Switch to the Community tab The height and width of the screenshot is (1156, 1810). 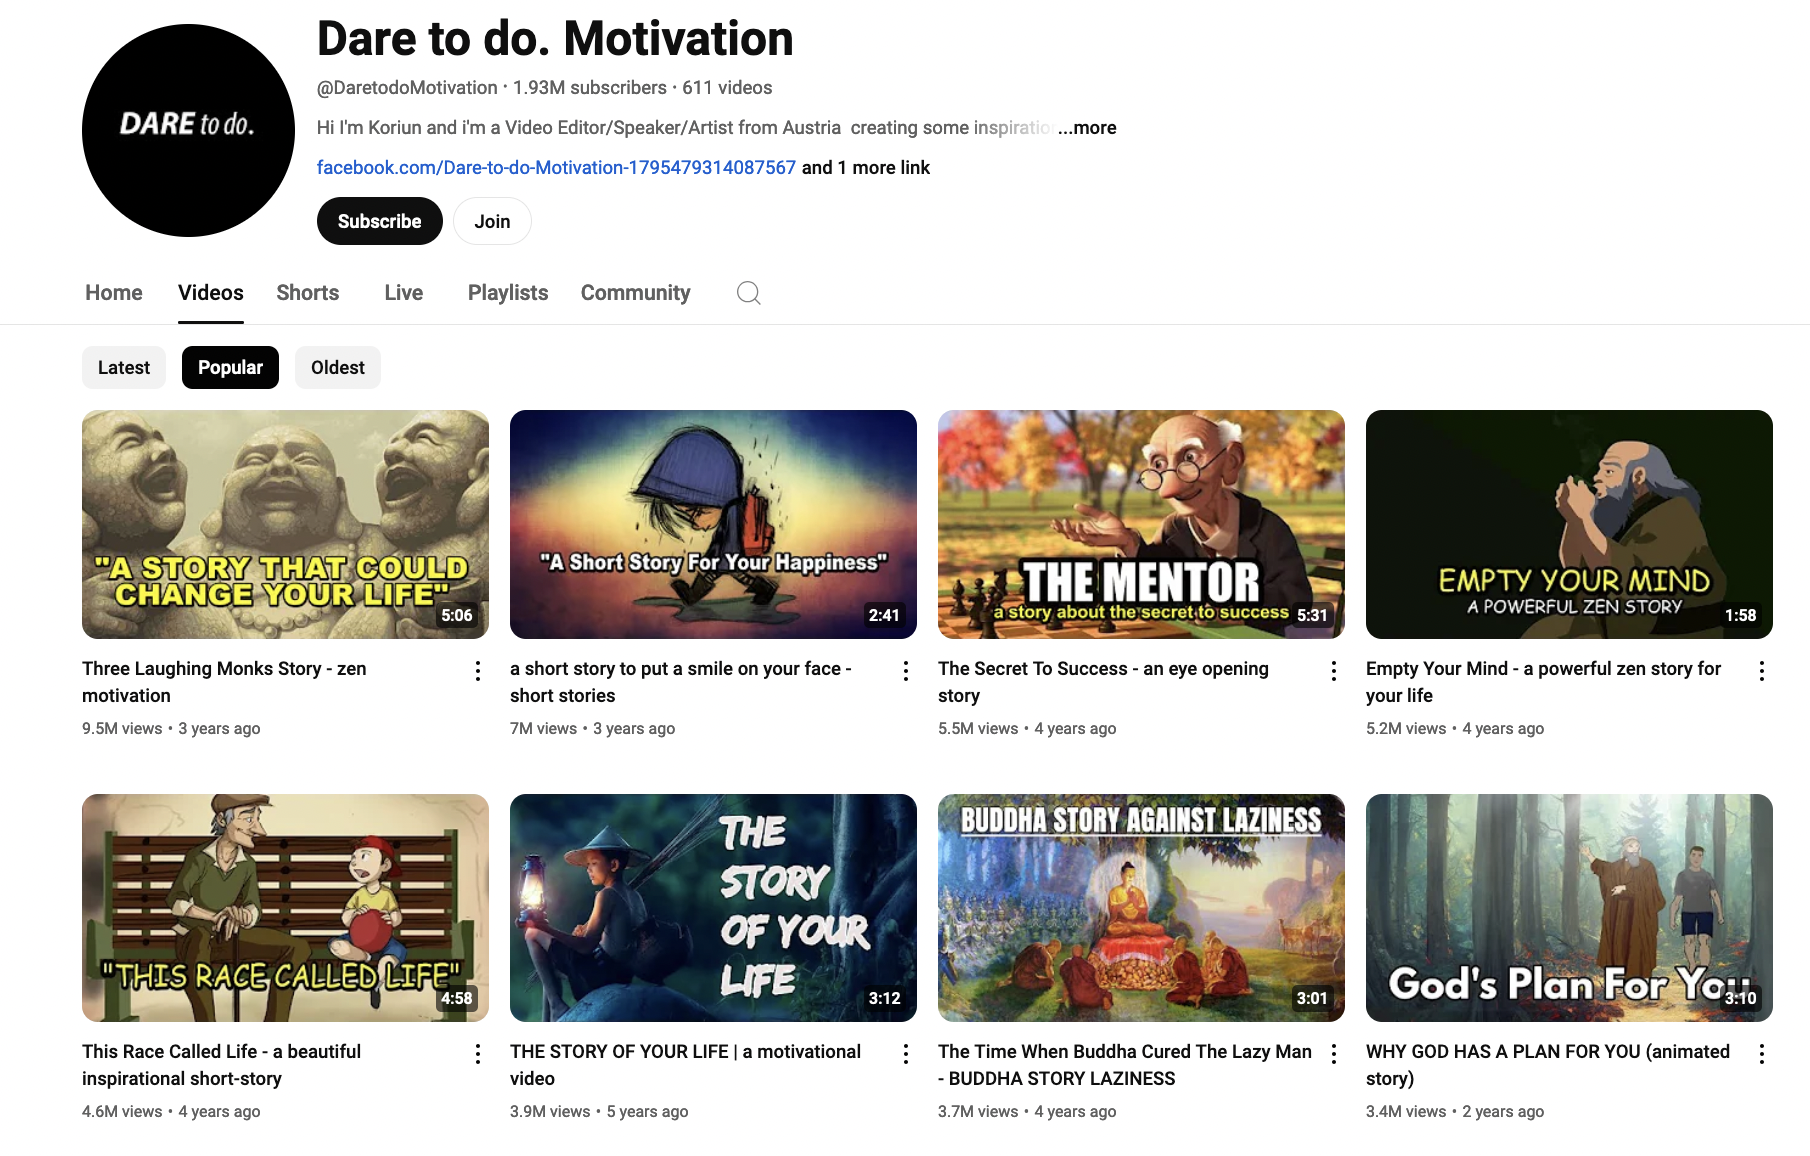pos(636,293)
